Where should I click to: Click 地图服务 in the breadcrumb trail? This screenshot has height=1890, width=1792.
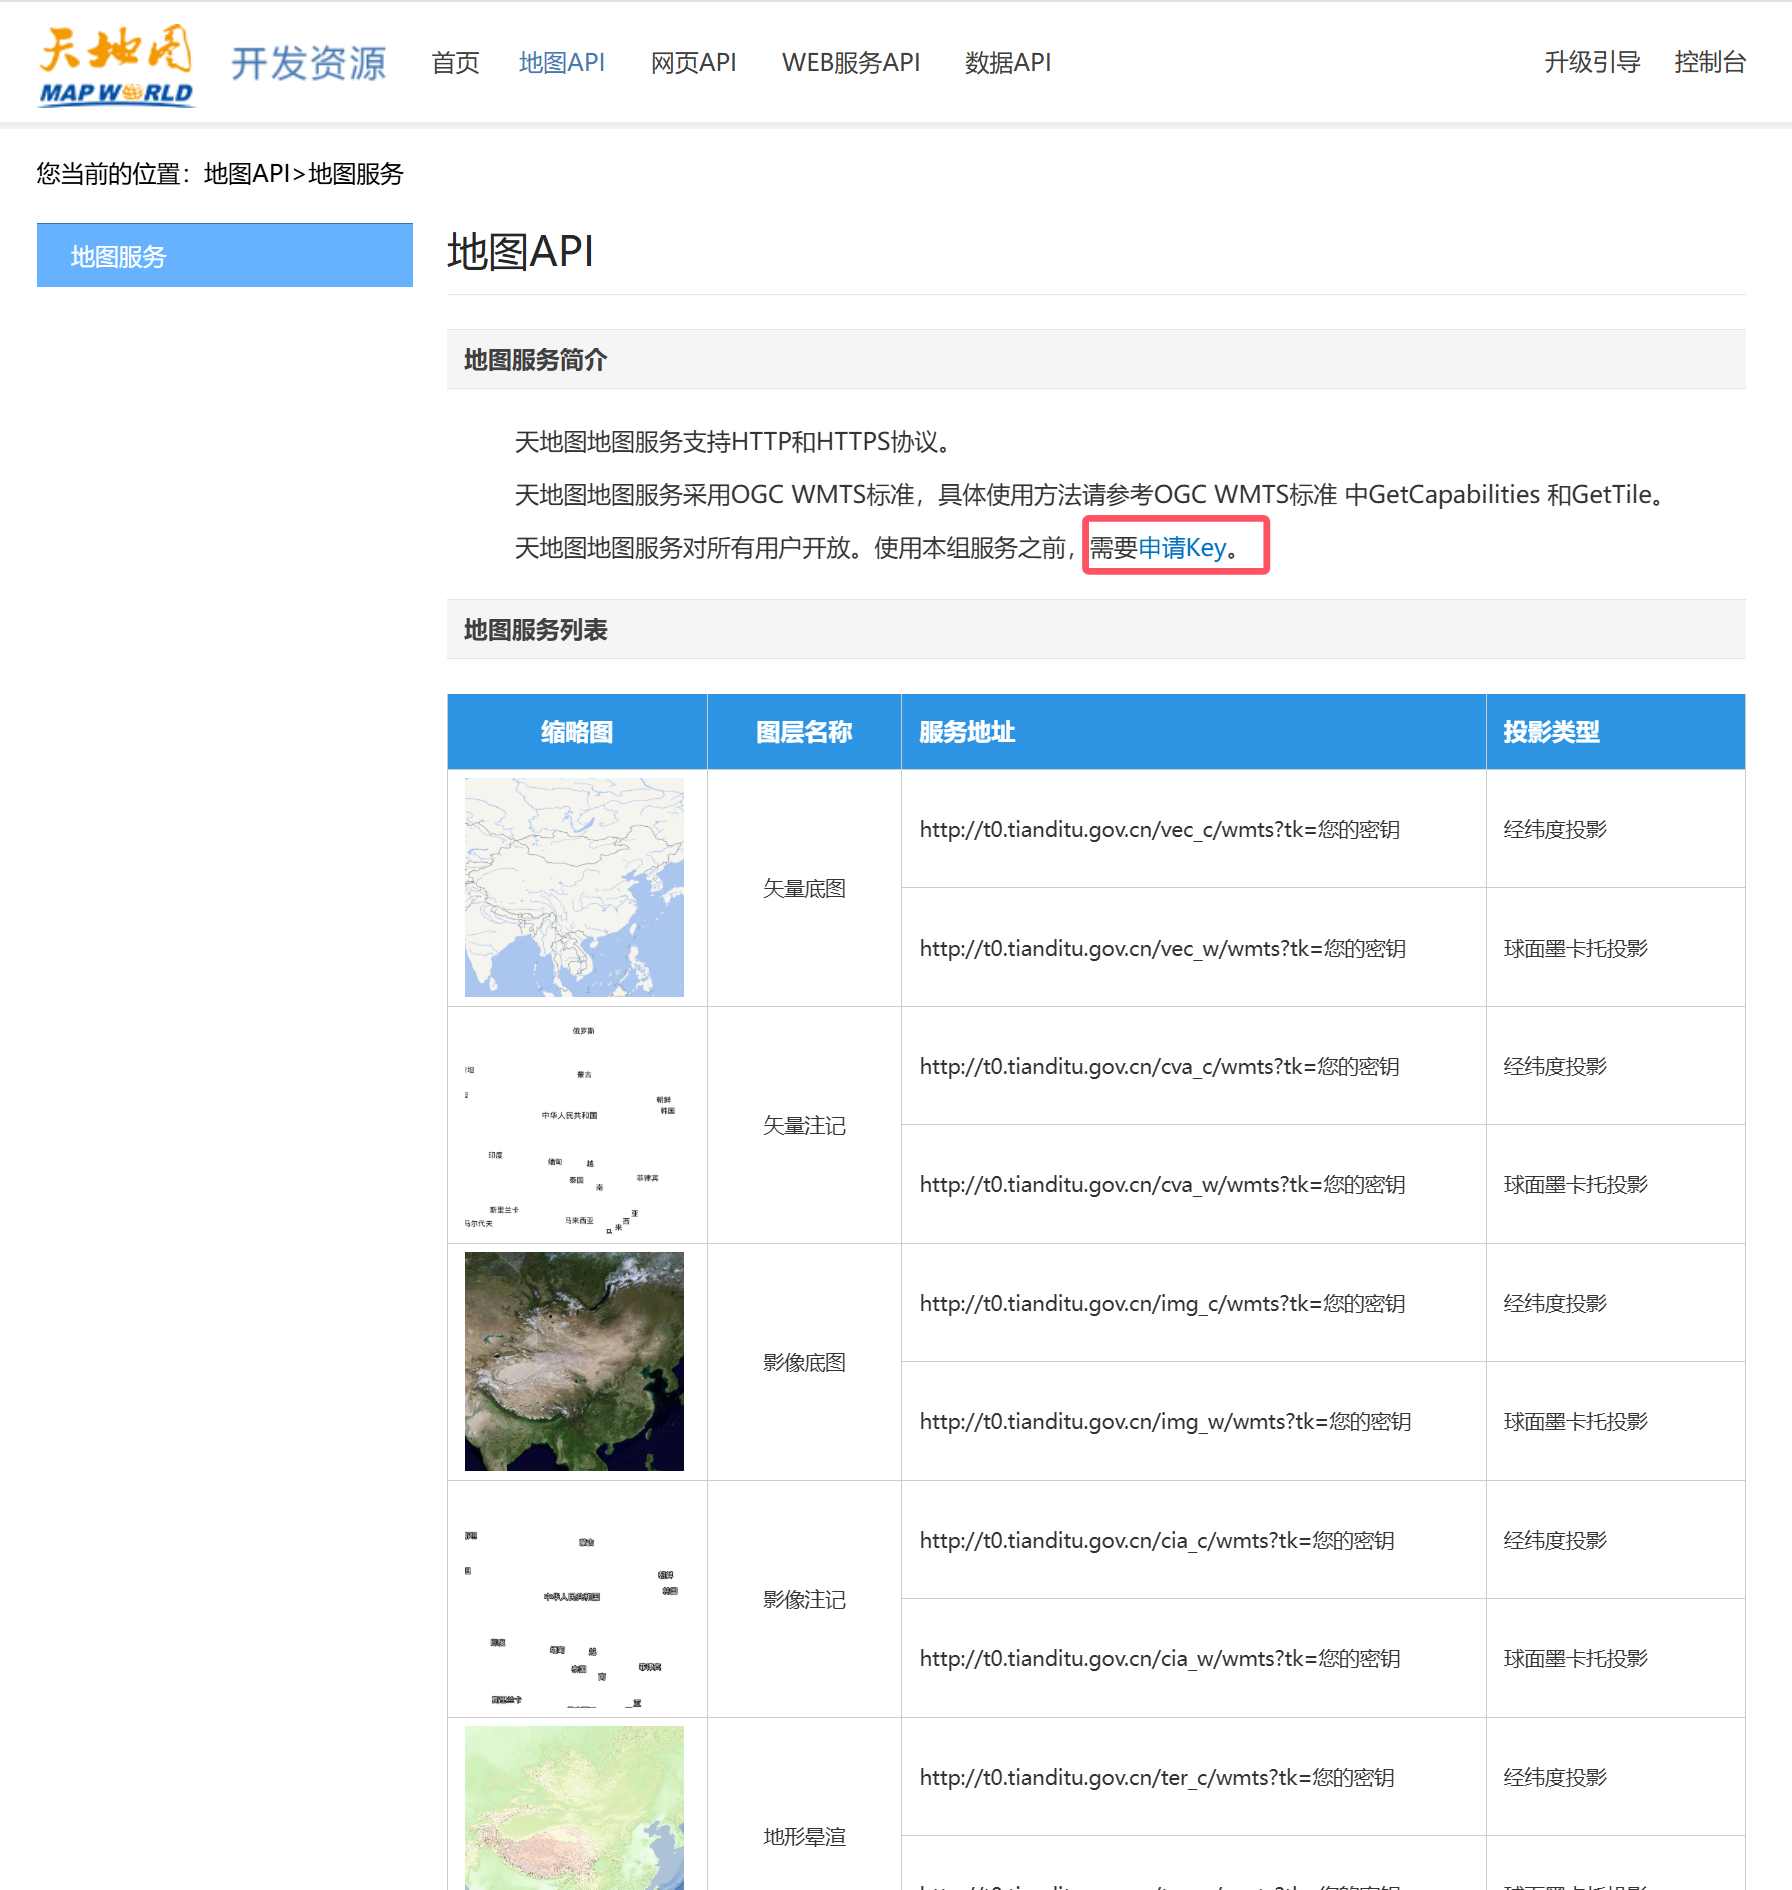pyautogui.click(x=356, y=174)
